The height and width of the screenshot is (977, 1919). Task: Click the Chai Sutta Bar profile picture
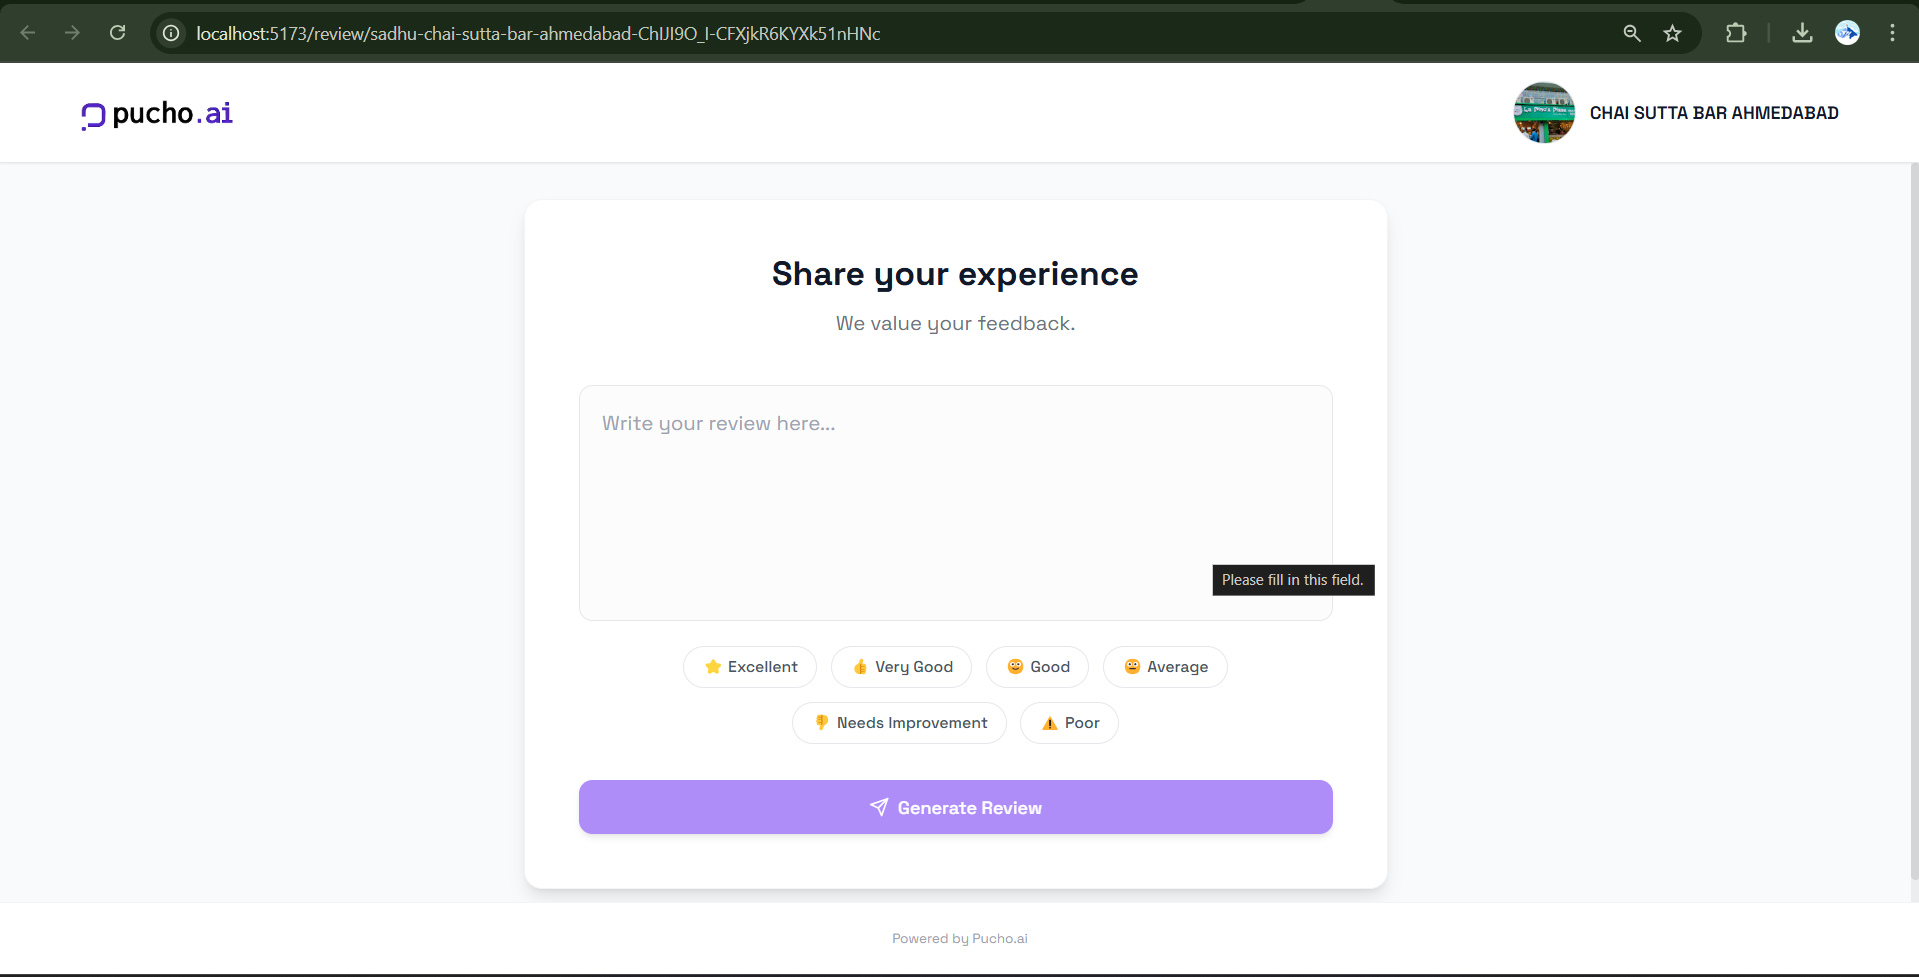coord(1543,113)
